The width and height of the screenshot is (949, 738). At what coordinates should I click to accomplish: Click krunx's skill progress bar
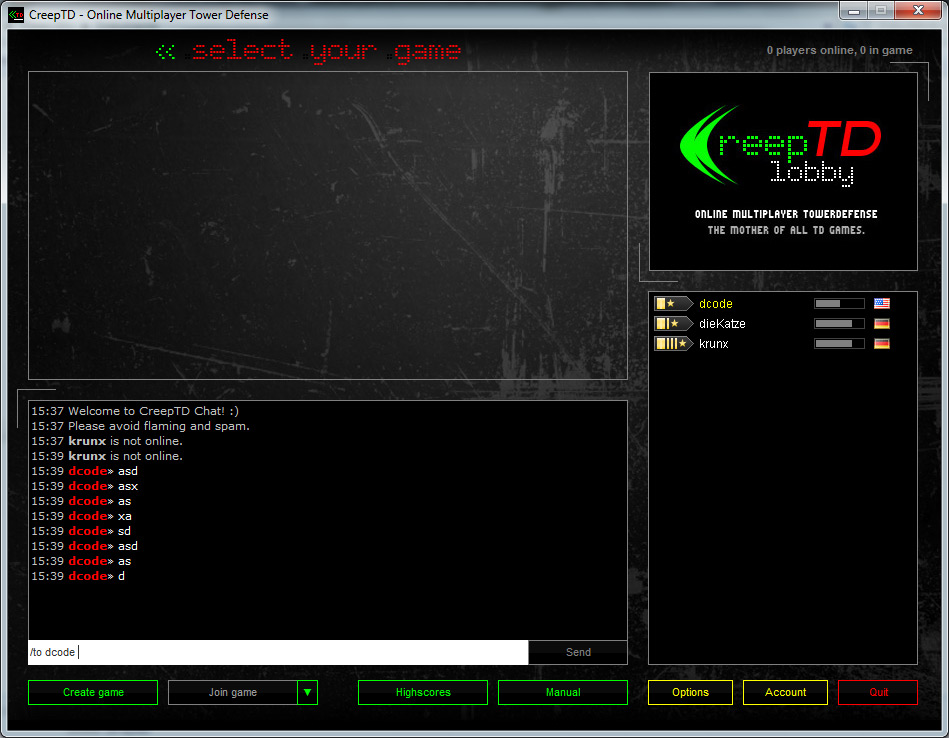point(839,343)
